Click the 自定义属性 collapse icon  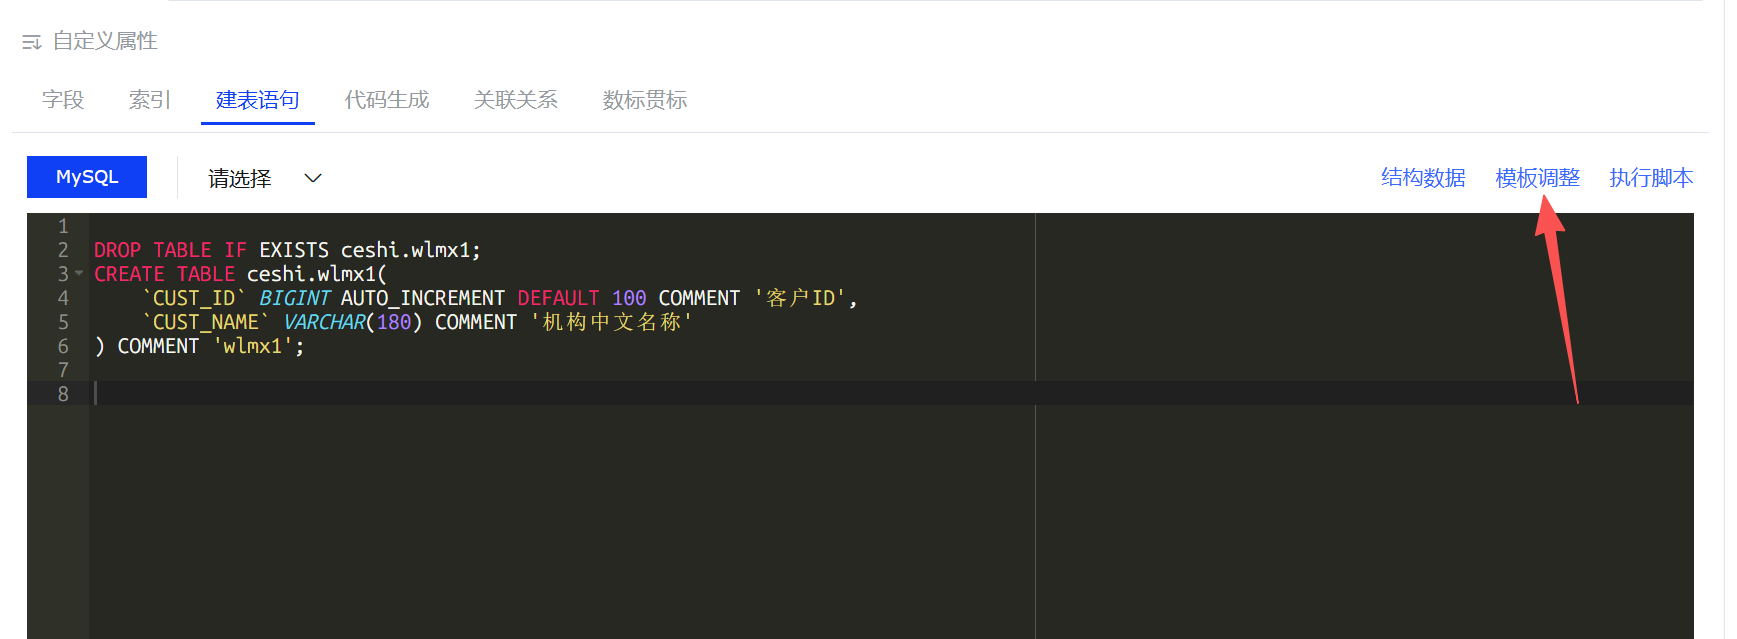[x=31, y=42]
